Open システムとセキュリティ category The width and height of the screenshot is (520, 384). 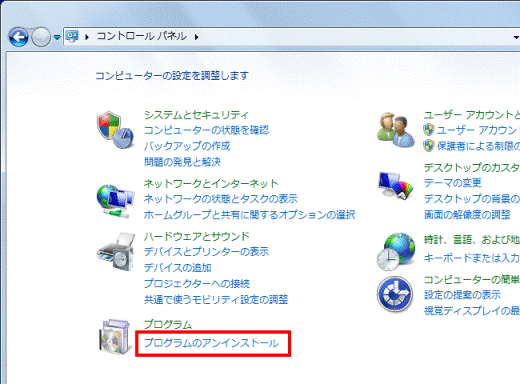tap(196, 115)
